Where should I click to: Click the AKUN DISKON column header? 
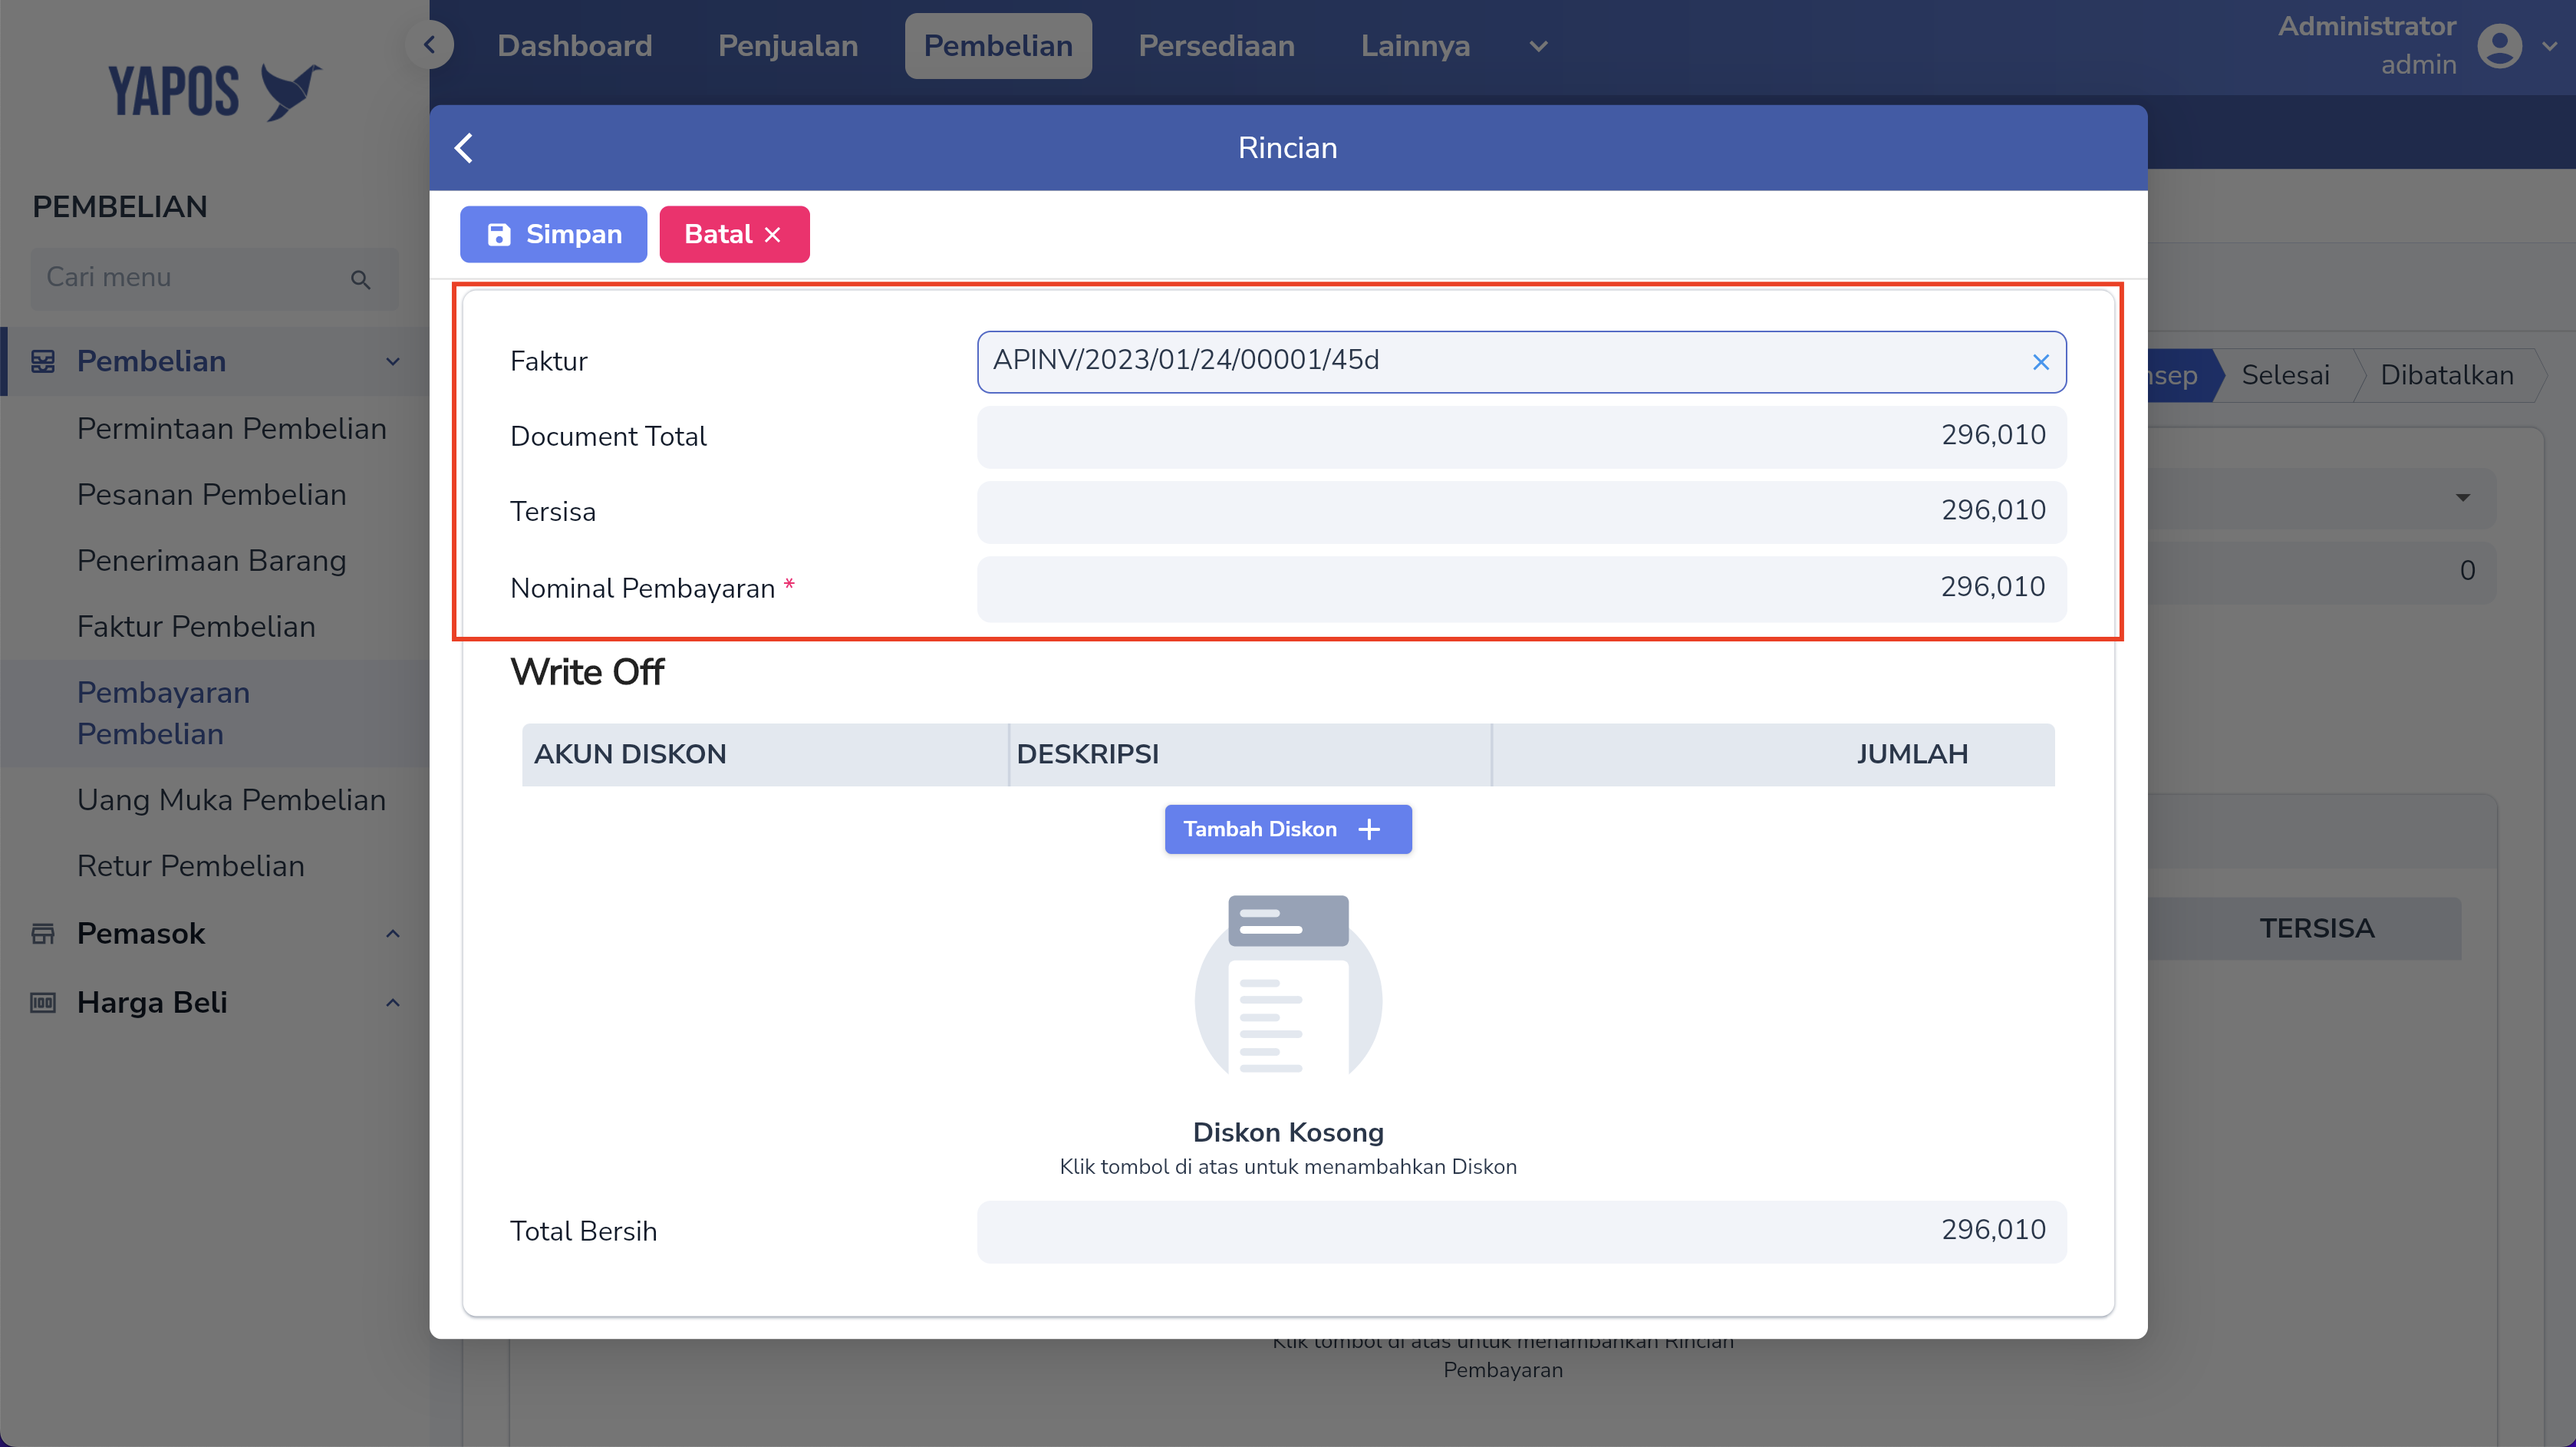click(x=764, y=755)
